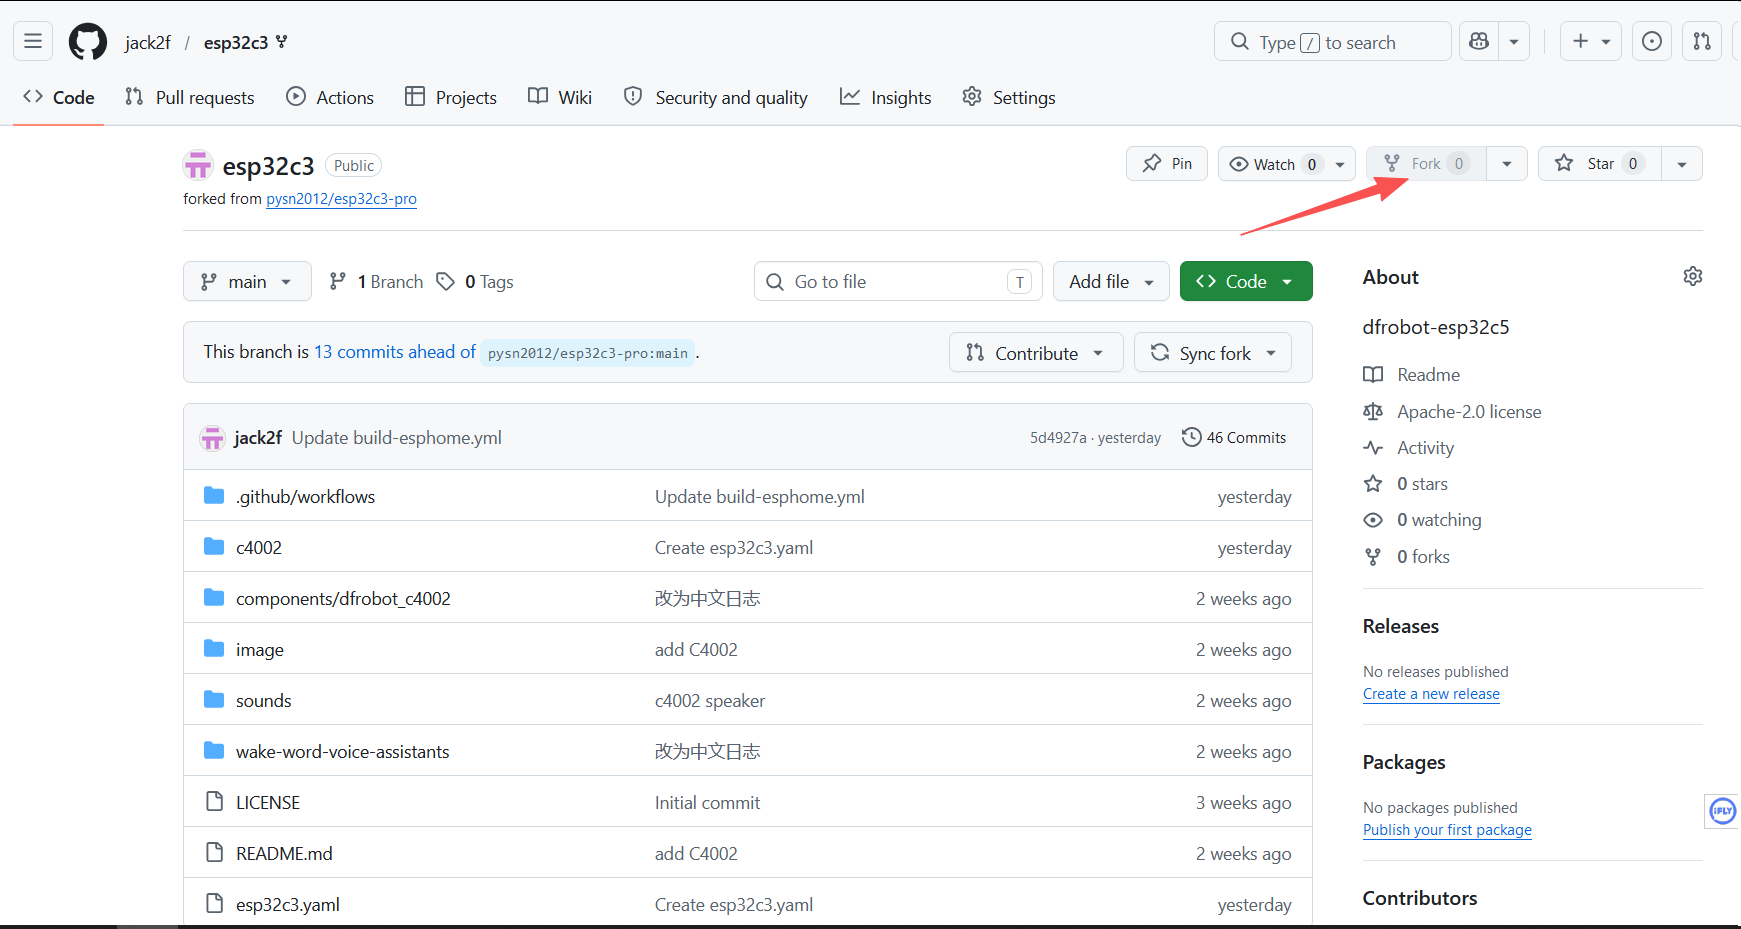This screenshot has height=929, width=1741.
Task: View the 1 Branch list
Action: coord(377,282)
